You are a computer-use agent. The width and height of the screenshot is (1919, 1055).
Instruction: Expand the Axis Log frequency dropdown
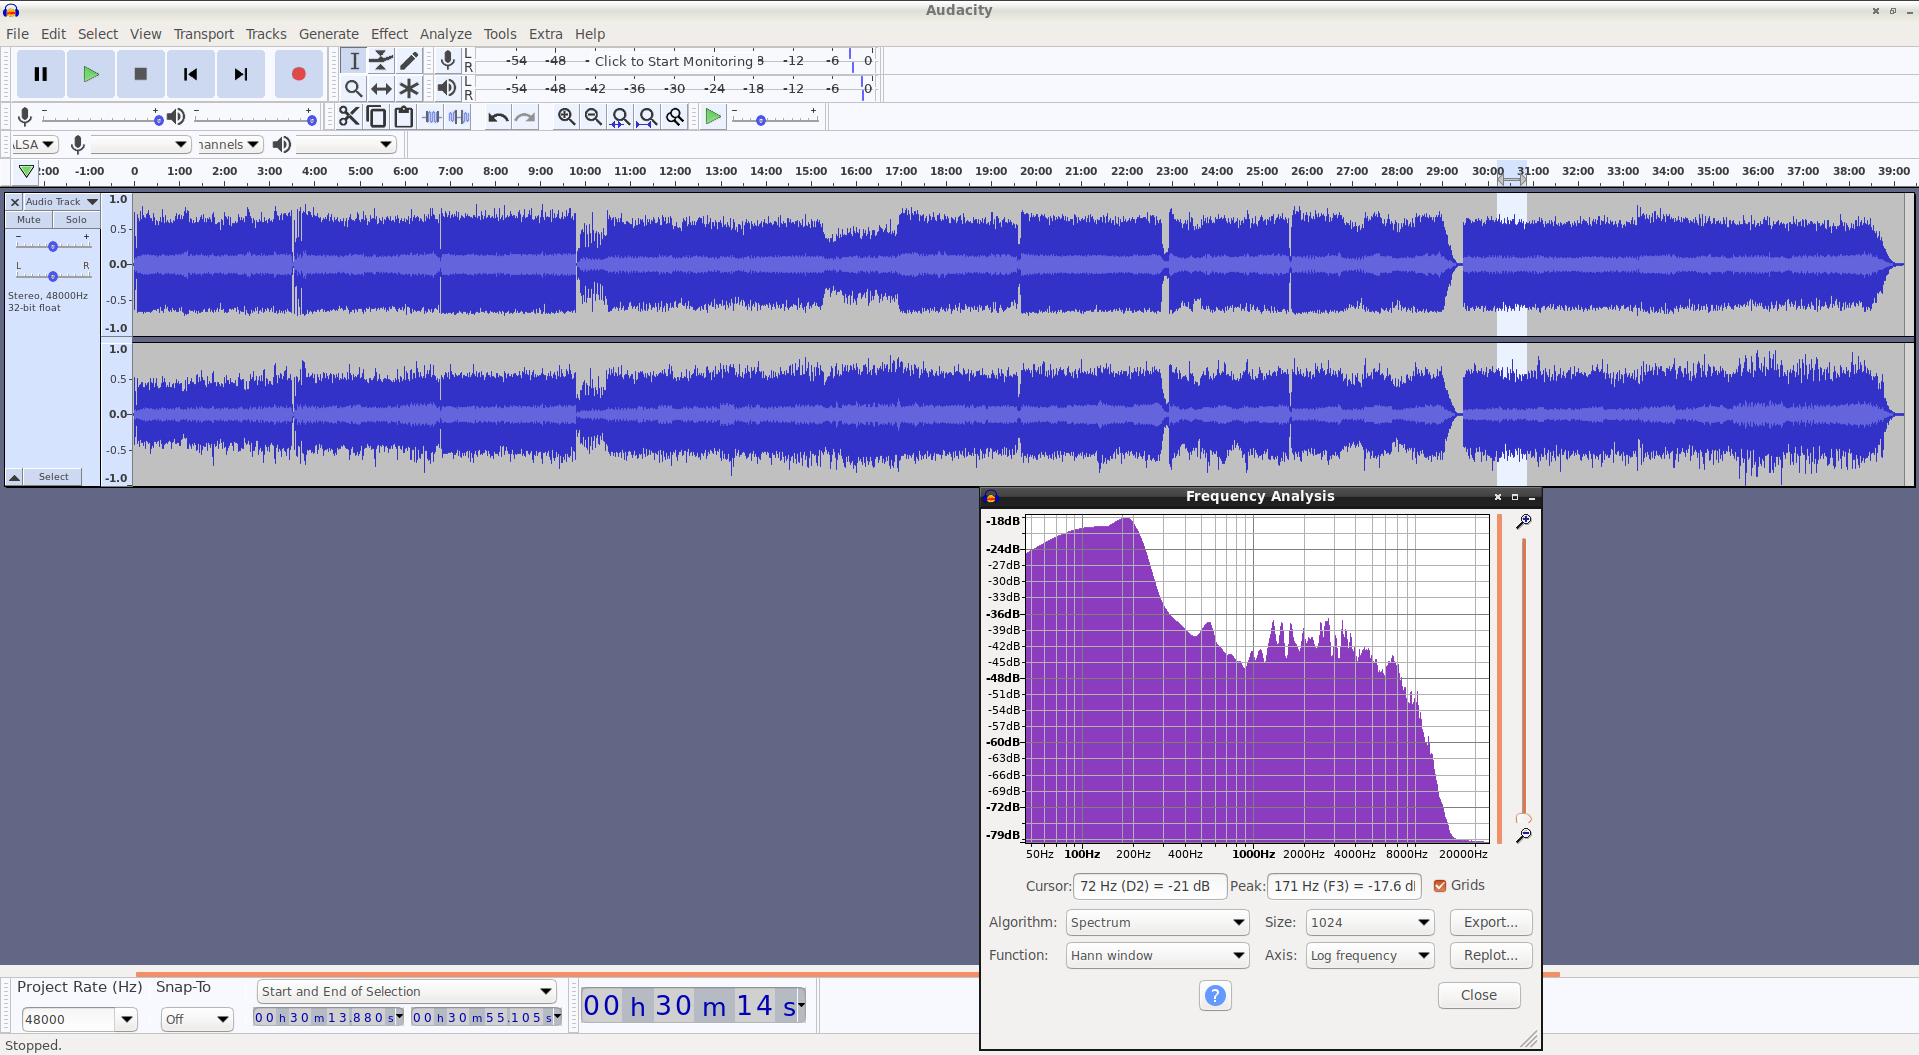1369,955
